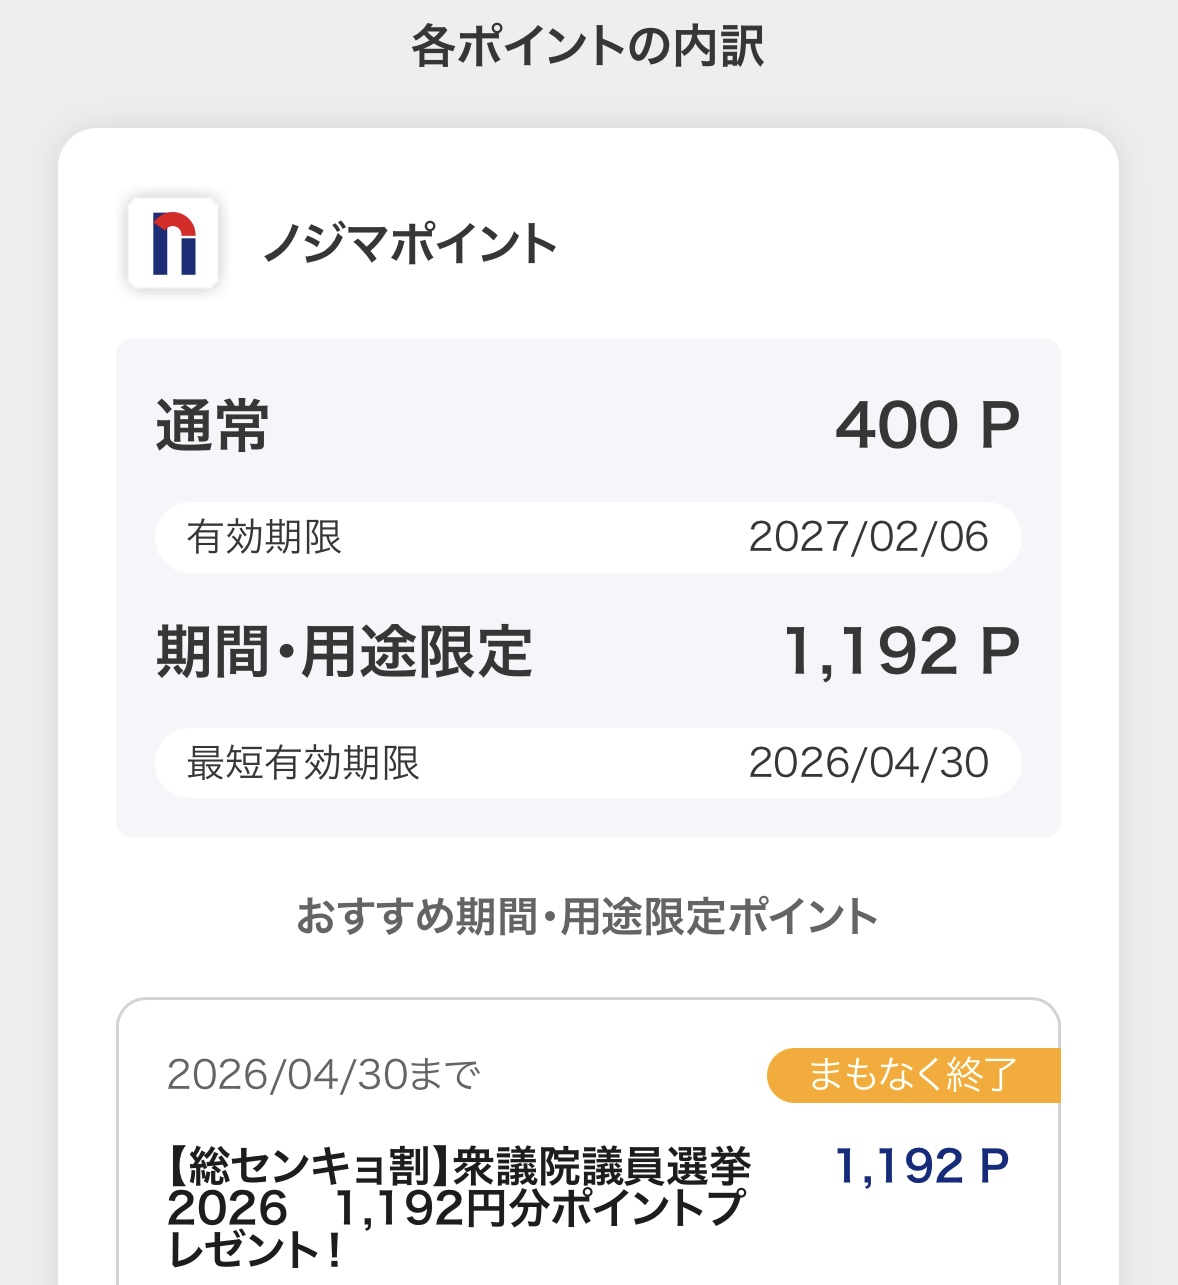The width and height of the screenshot is (1178, 1285).
Task: Click the 衆議院議員選挙 text in campaign title
Action: 603,1166
